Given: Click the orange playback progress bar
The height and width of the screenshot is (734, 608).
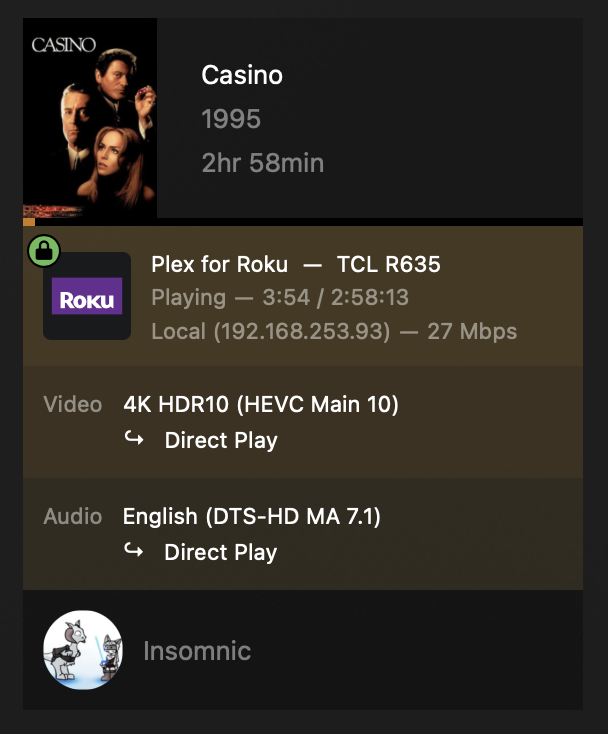Looking at the screenshot, I should coord(29,221).
